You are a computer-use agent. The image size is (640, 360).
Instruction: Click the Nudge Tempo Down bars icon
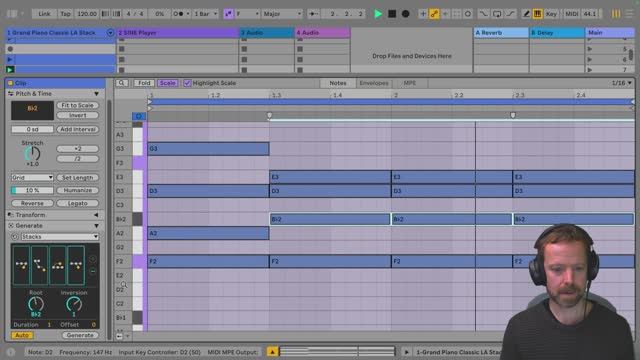point(105,14)
